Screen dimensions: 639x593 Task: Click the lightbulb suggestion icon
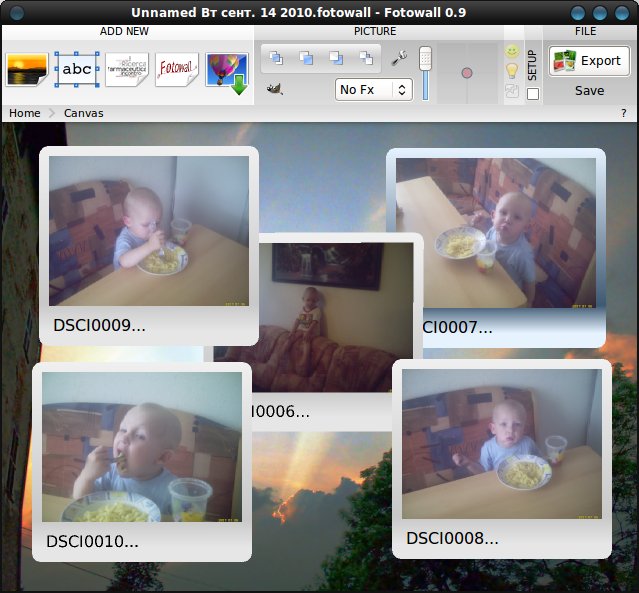point(512,71)
